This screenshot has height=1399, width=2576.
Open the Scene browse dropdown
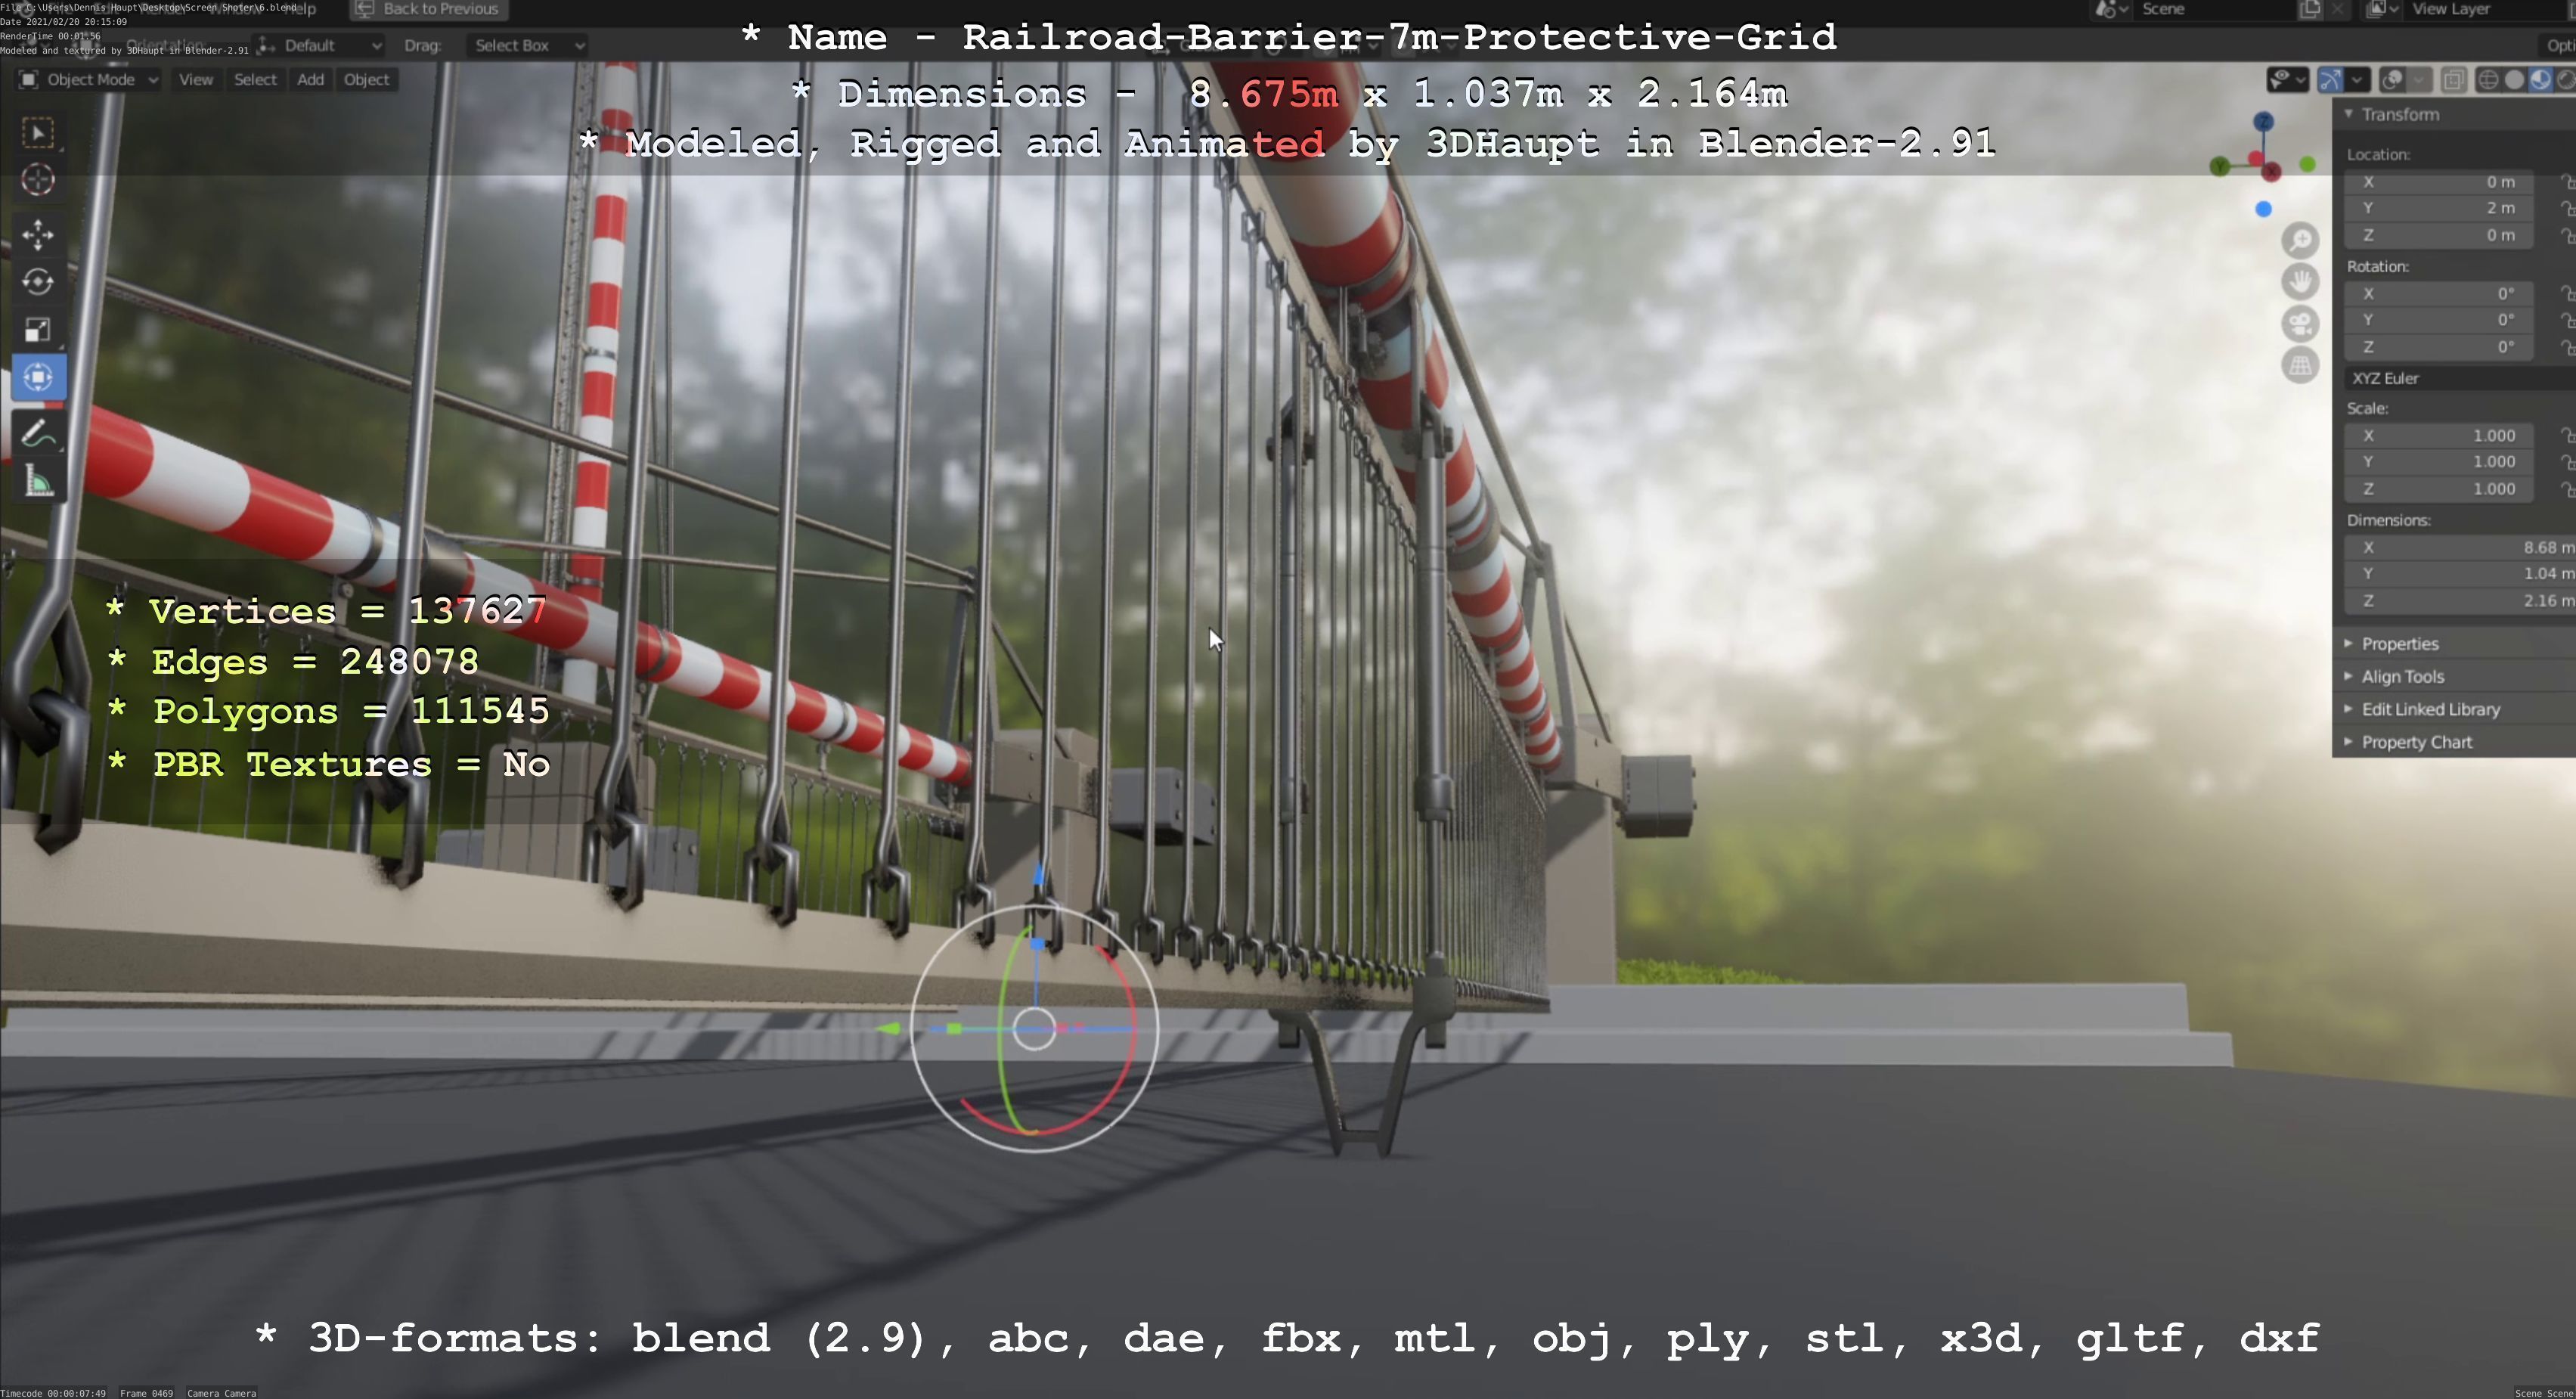point(2110,9)
